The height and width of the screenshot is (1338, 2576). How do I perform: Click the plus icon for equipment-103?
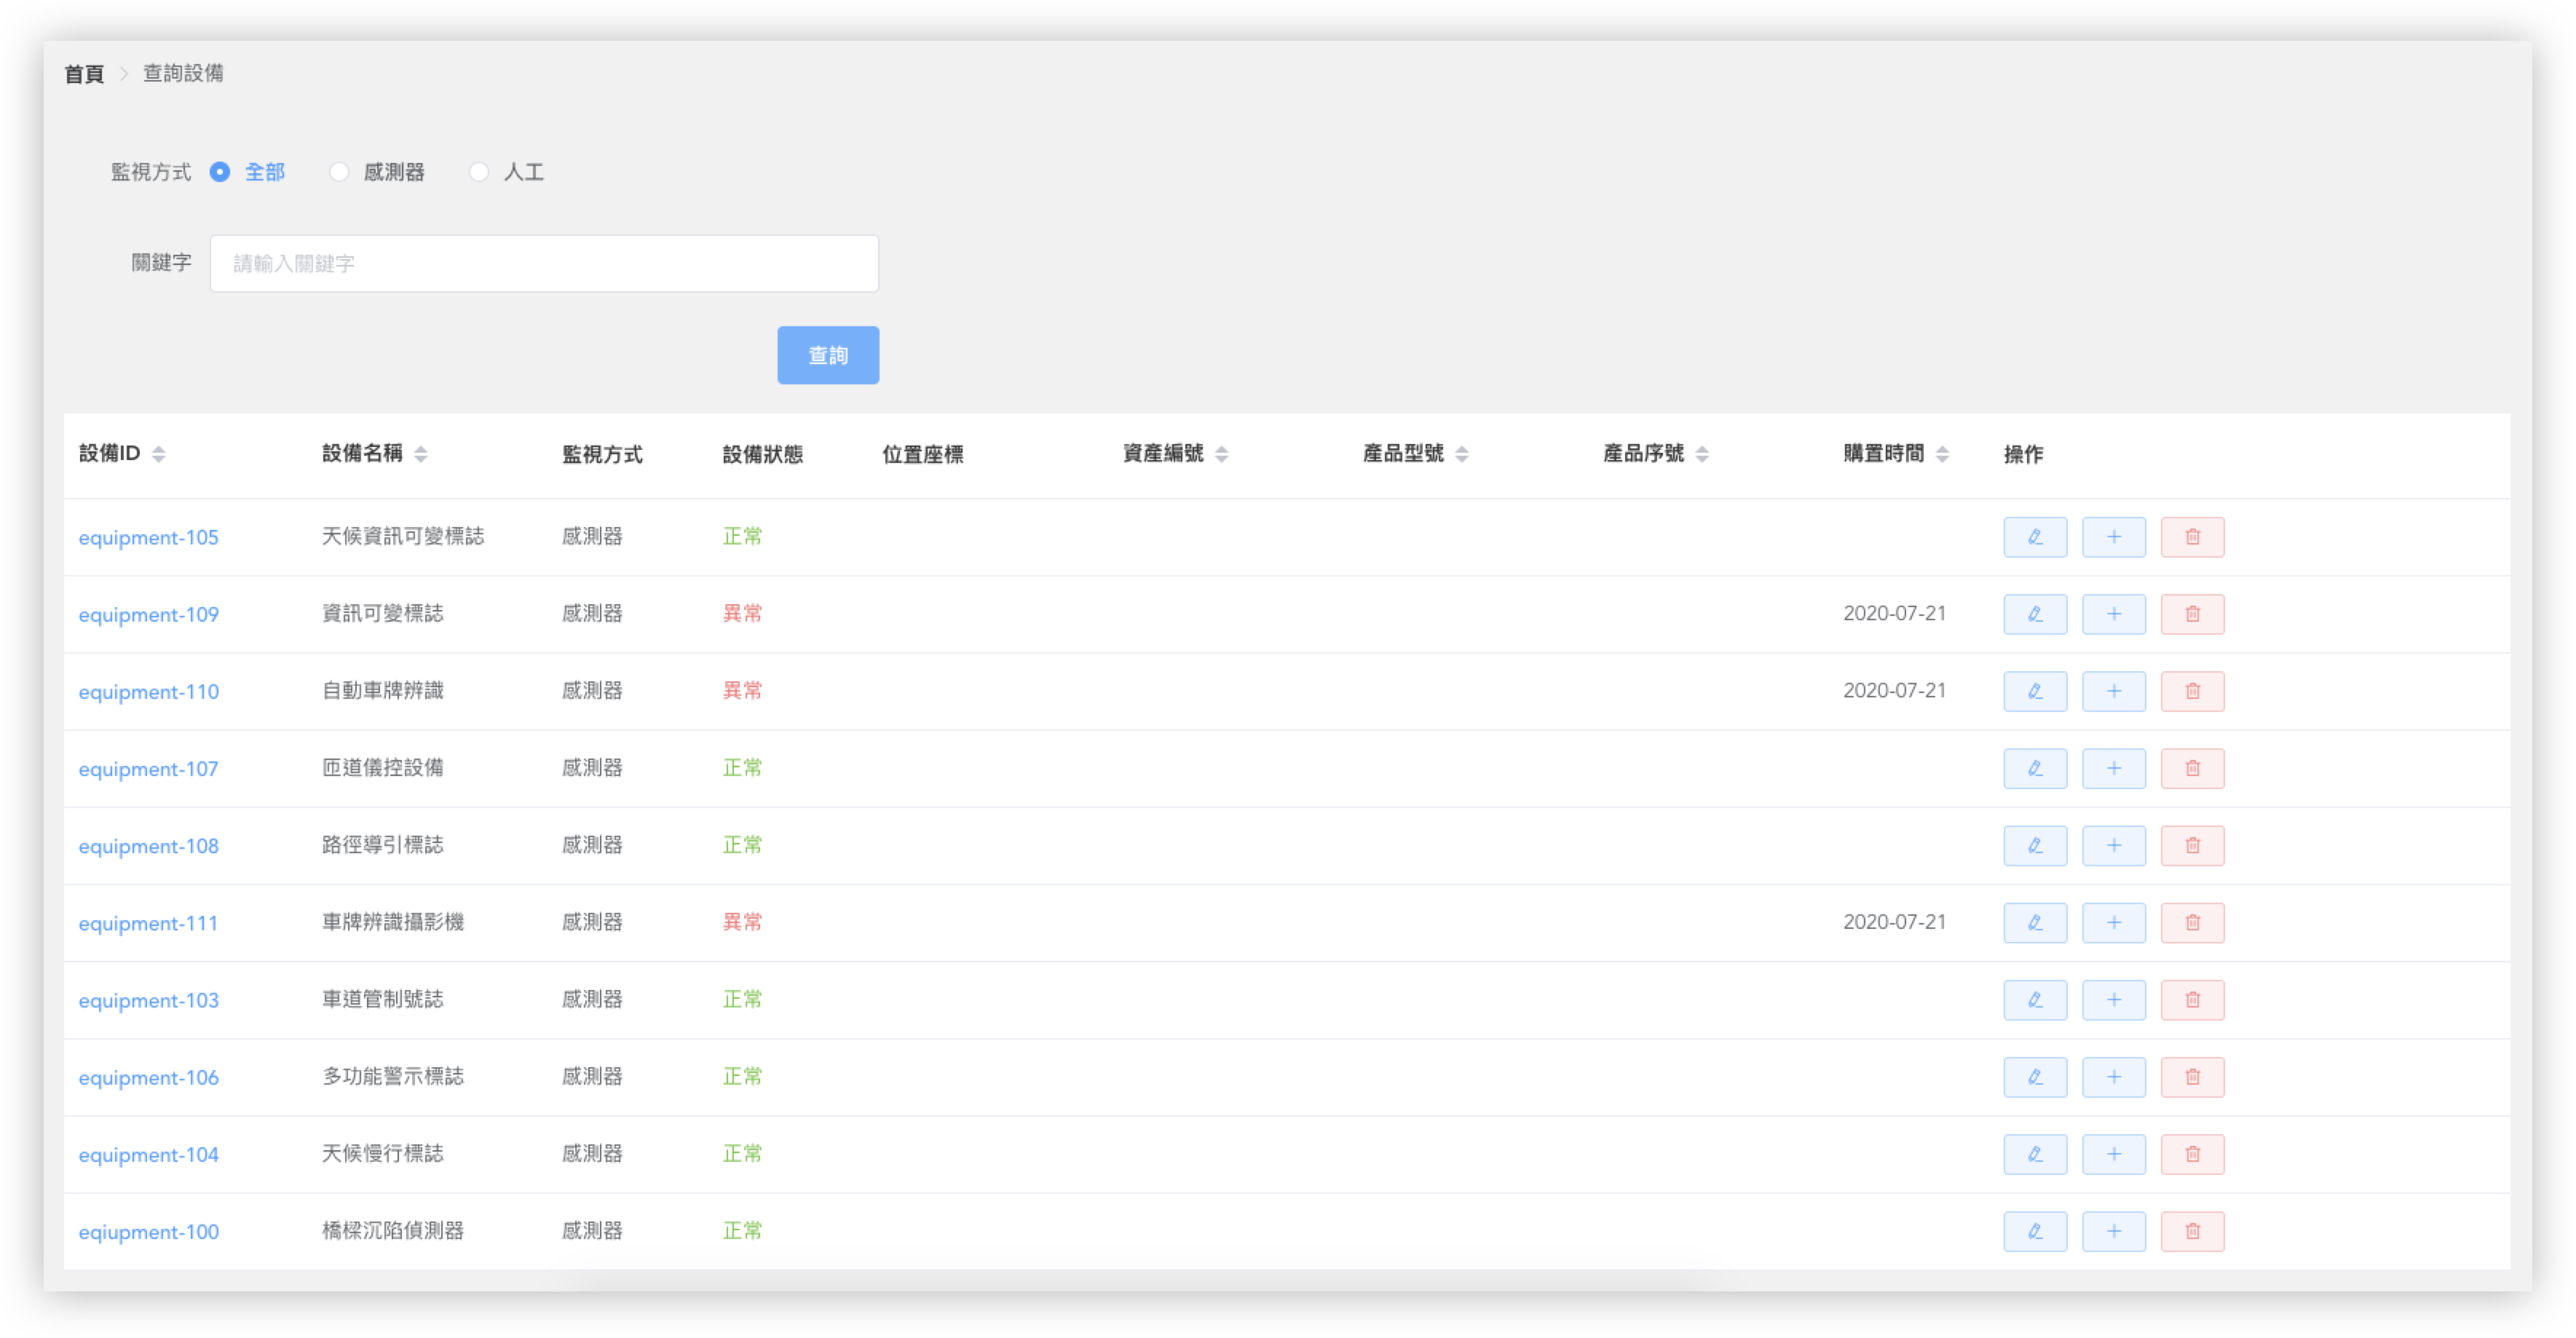(x=2114, y=999)
